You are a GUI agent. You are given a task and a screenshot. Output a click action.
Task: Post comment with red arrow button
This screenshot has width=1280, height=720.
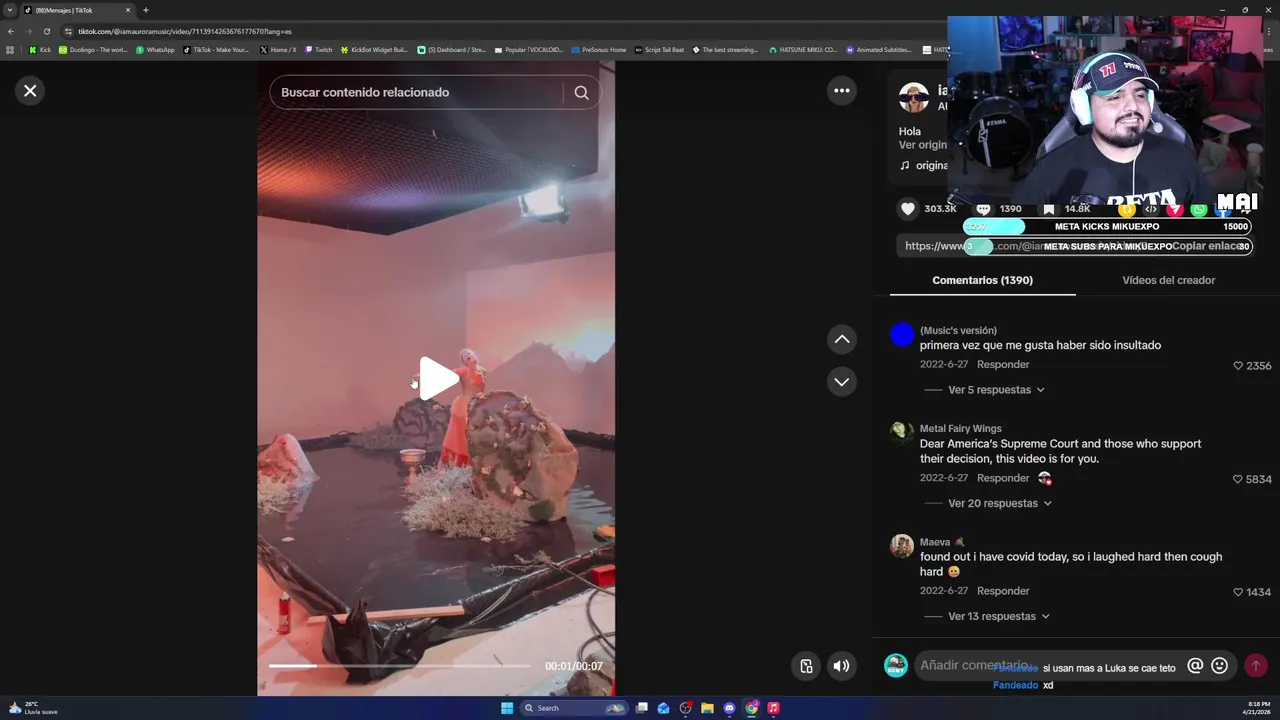click(x=1255, y=665)
